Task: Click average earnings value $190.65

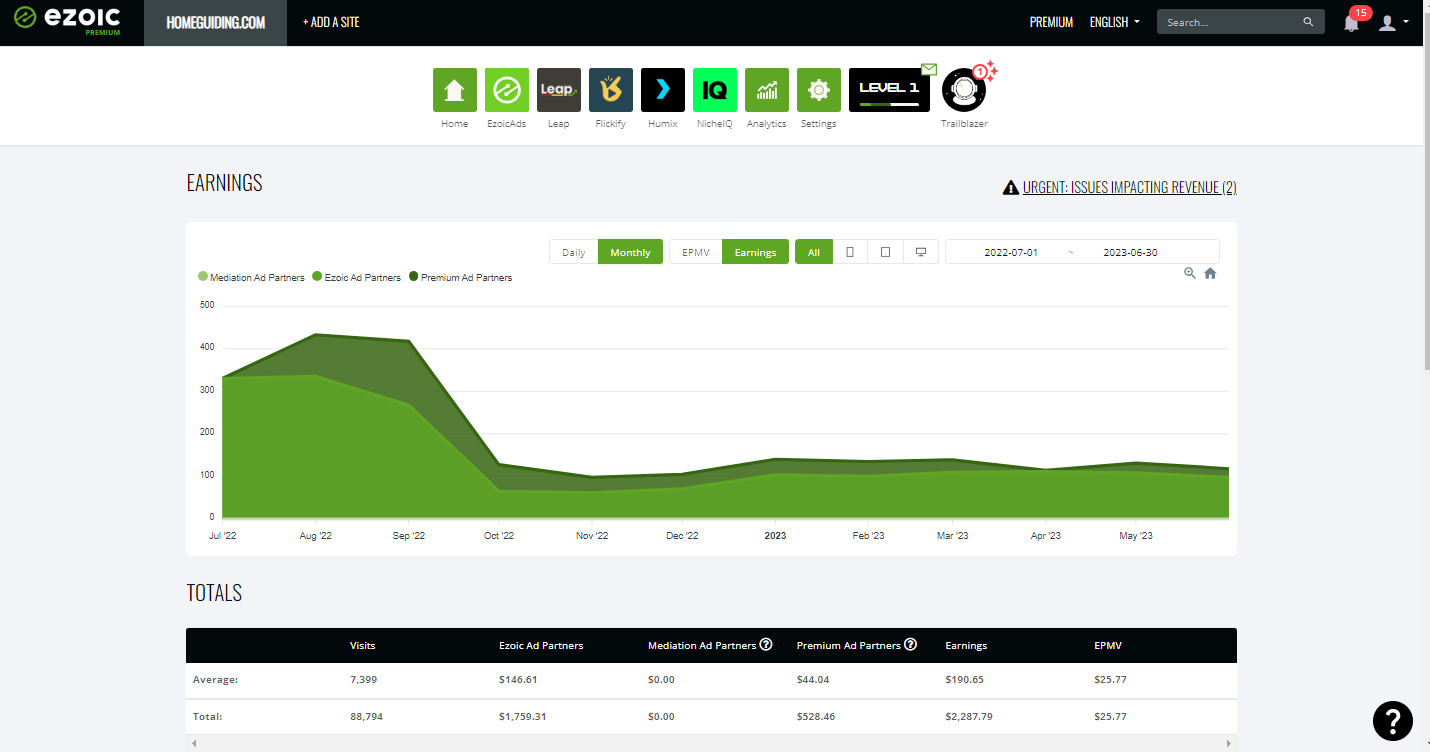Action: (966, 679)
